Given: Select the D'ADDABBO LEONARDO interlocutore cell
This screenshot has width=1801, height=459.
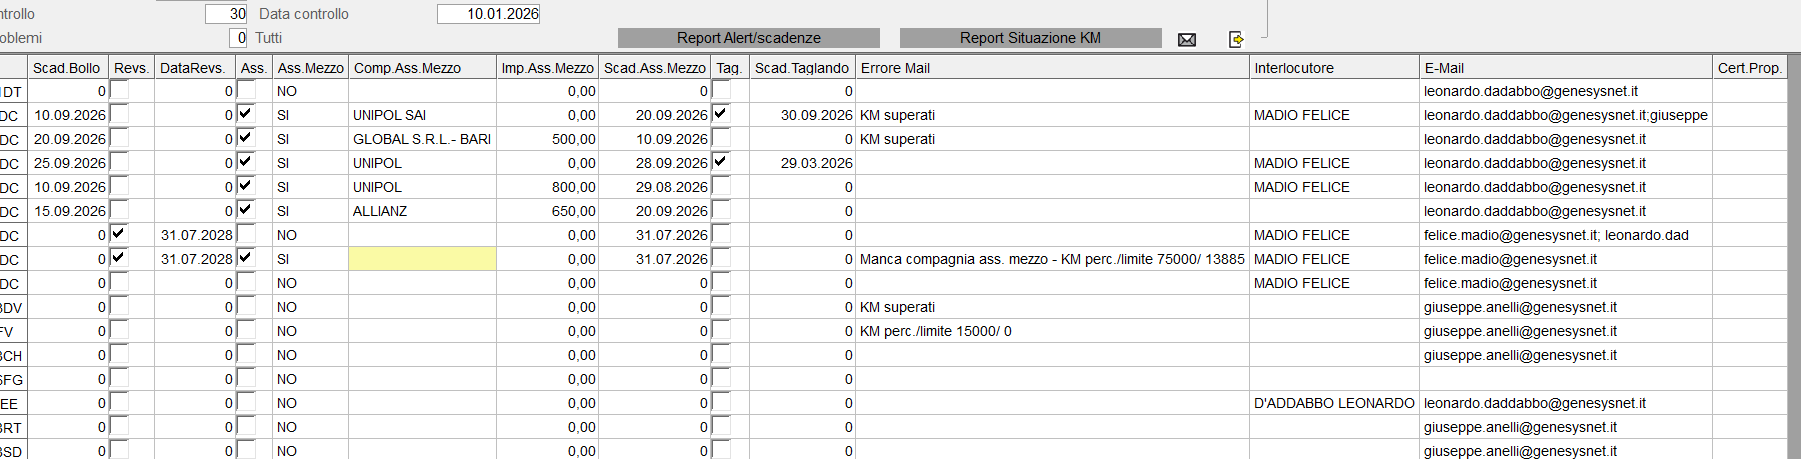Looking at the screenshot, I should pyautogui.click(x=1333, y=403).
